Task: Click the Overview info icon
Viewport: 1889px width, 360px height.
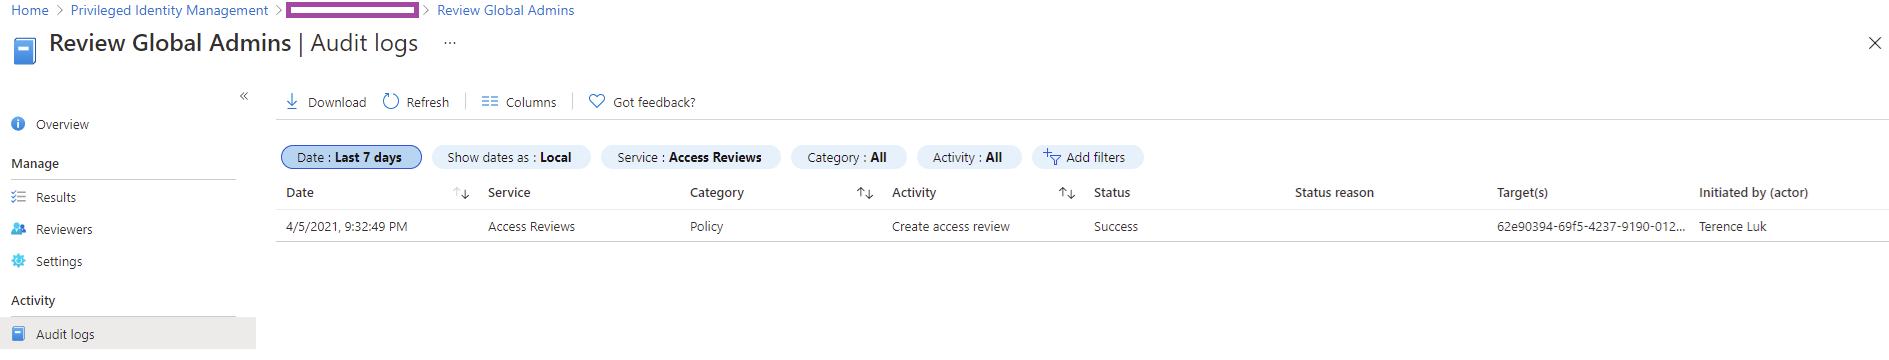Action: [18, 124]
